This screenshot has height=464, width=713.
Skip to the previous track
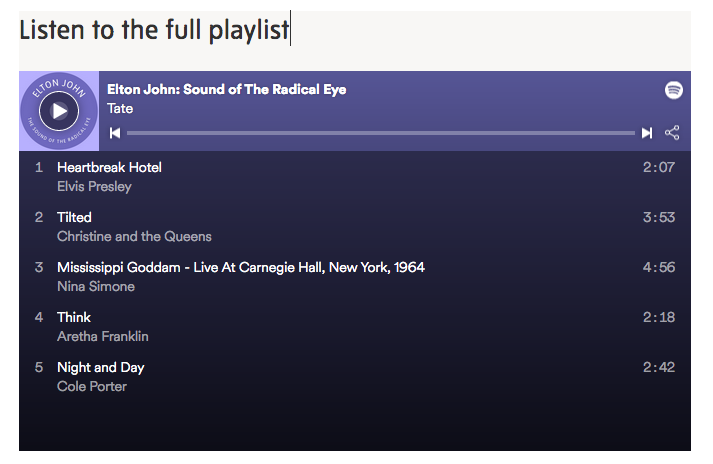(x=115, y=133)
